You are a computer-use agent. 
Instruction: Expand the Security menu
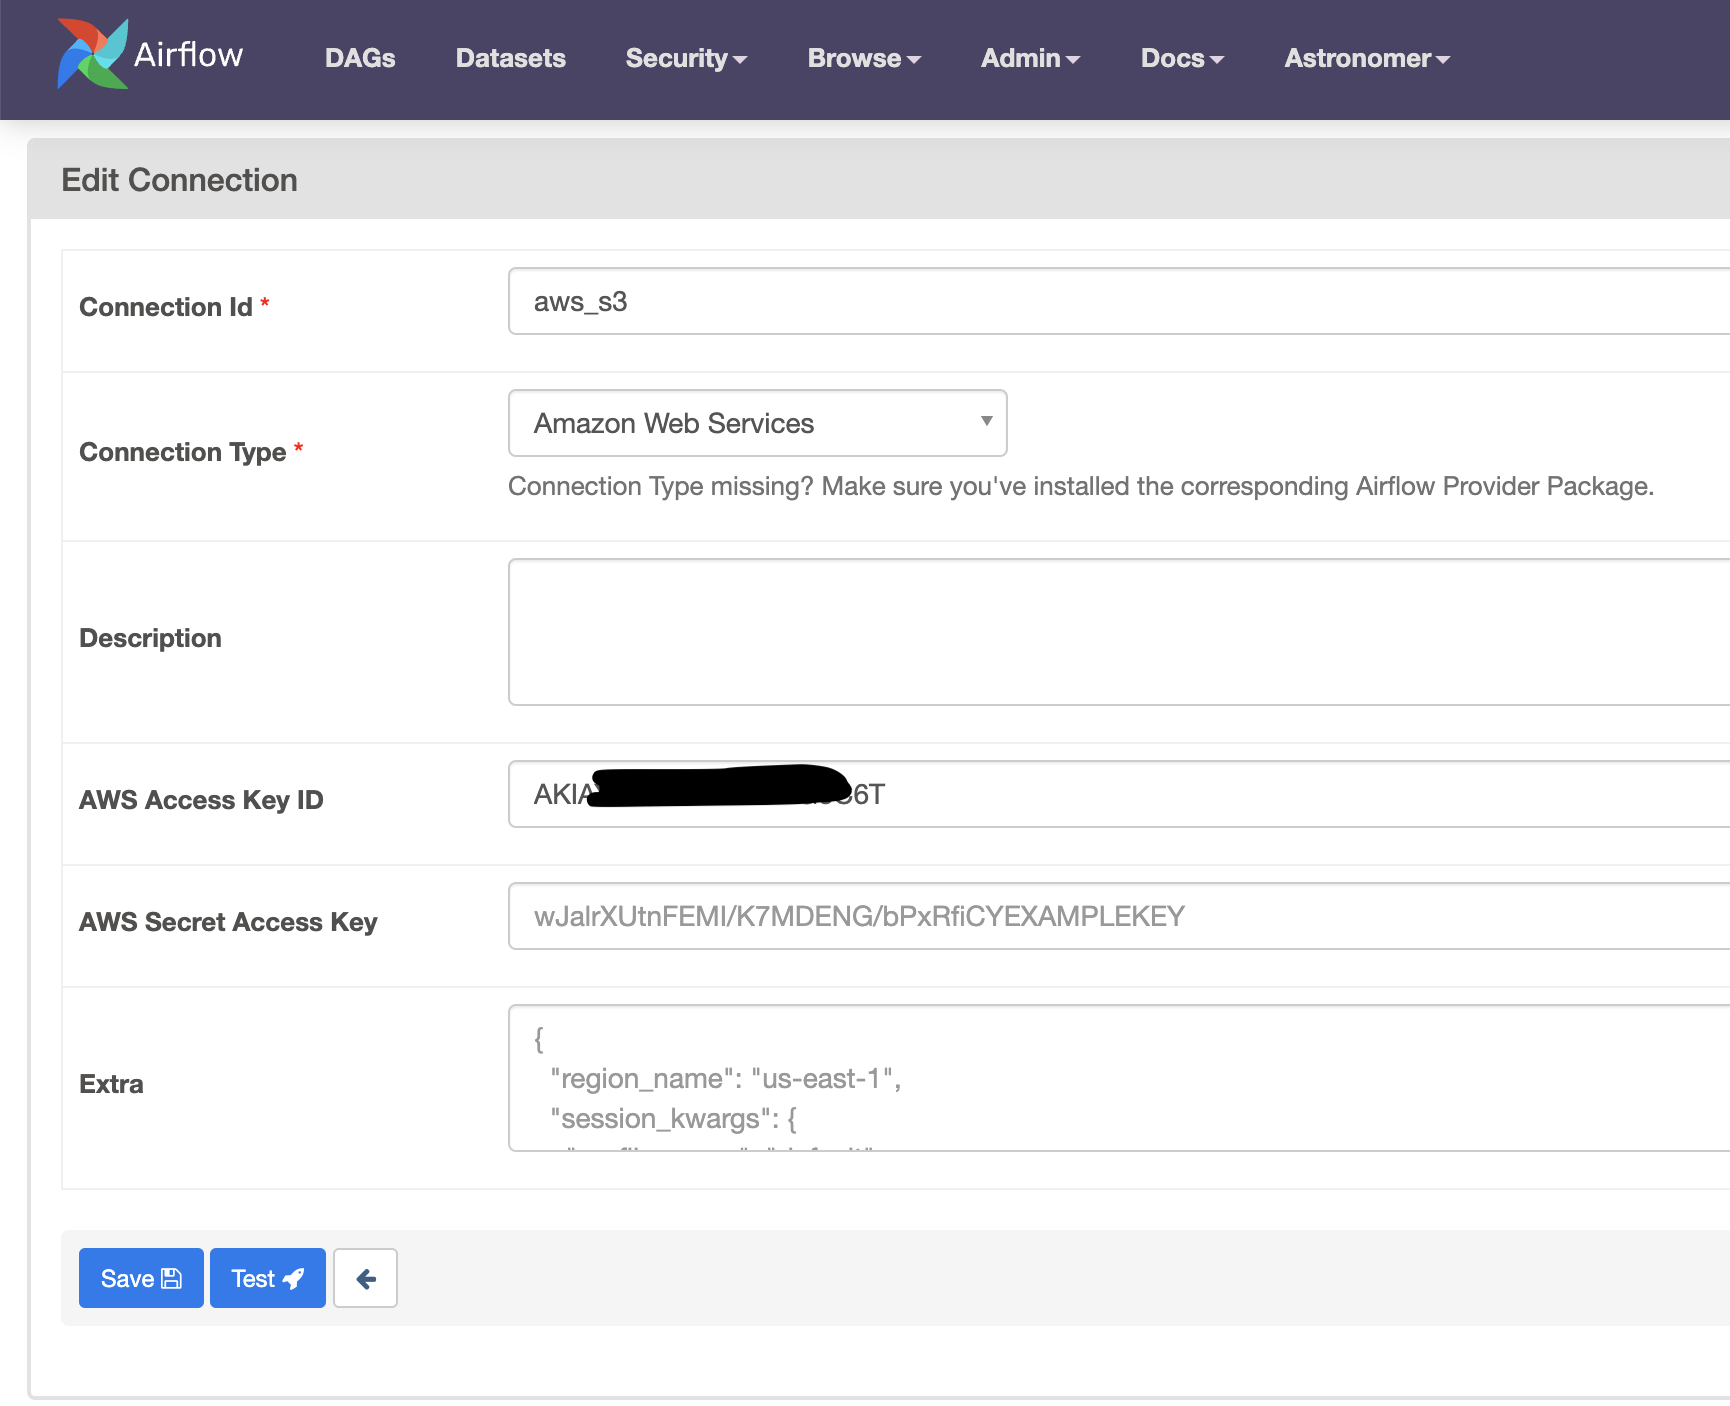(686, 58)
